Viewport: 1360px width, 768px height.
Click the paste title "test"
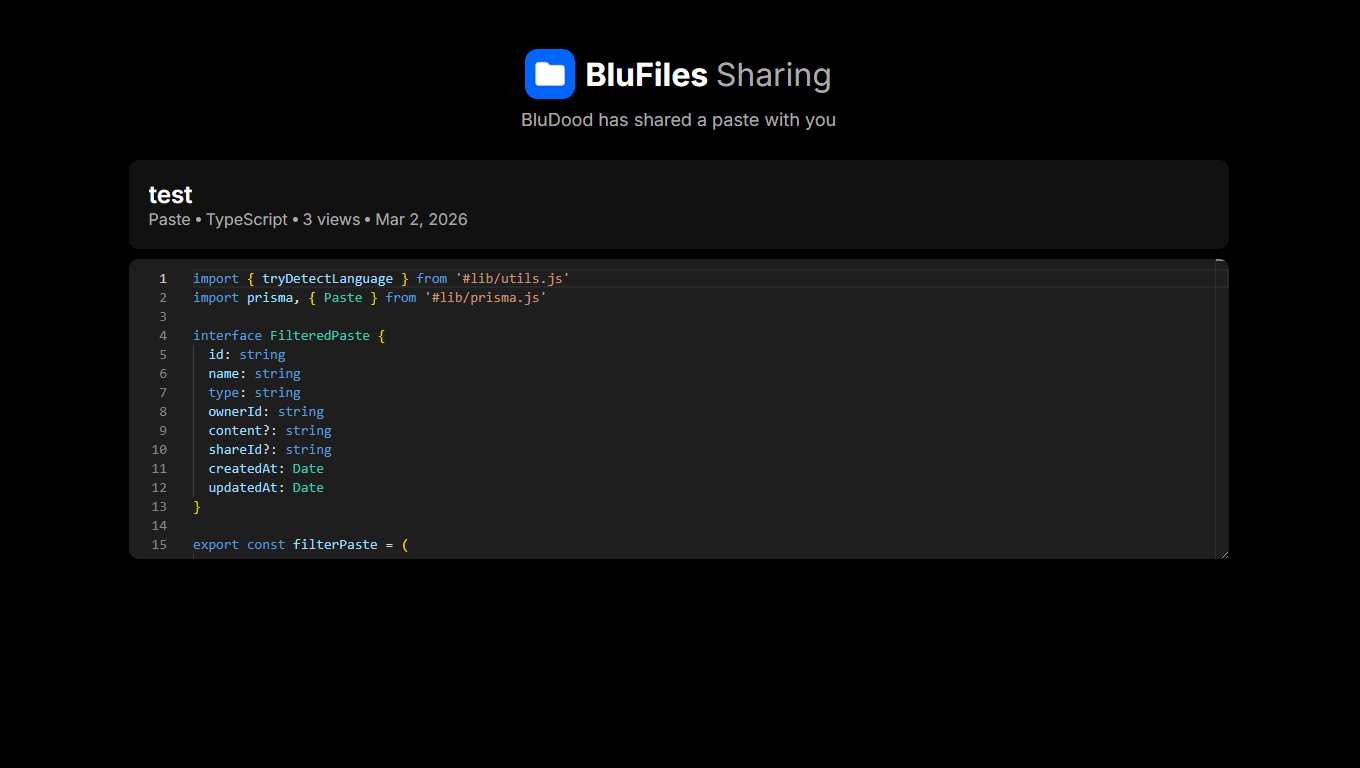[170, 194]
